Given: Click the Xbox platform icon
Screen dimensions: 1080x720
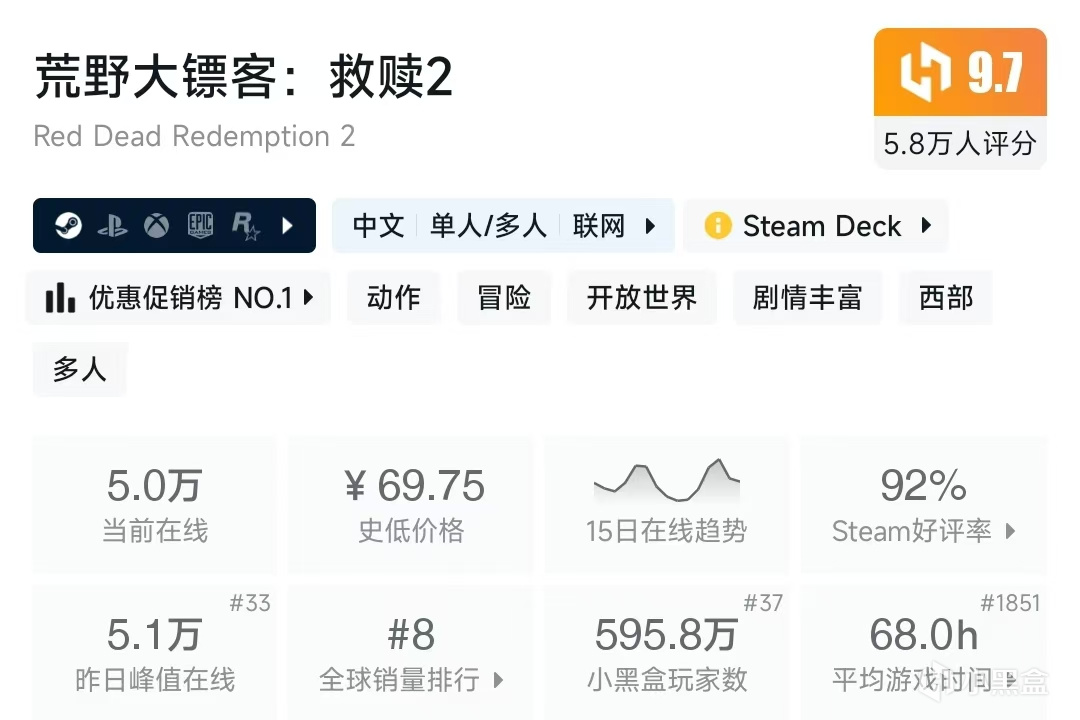Looking at the screenshot, I should coord(156,226).
